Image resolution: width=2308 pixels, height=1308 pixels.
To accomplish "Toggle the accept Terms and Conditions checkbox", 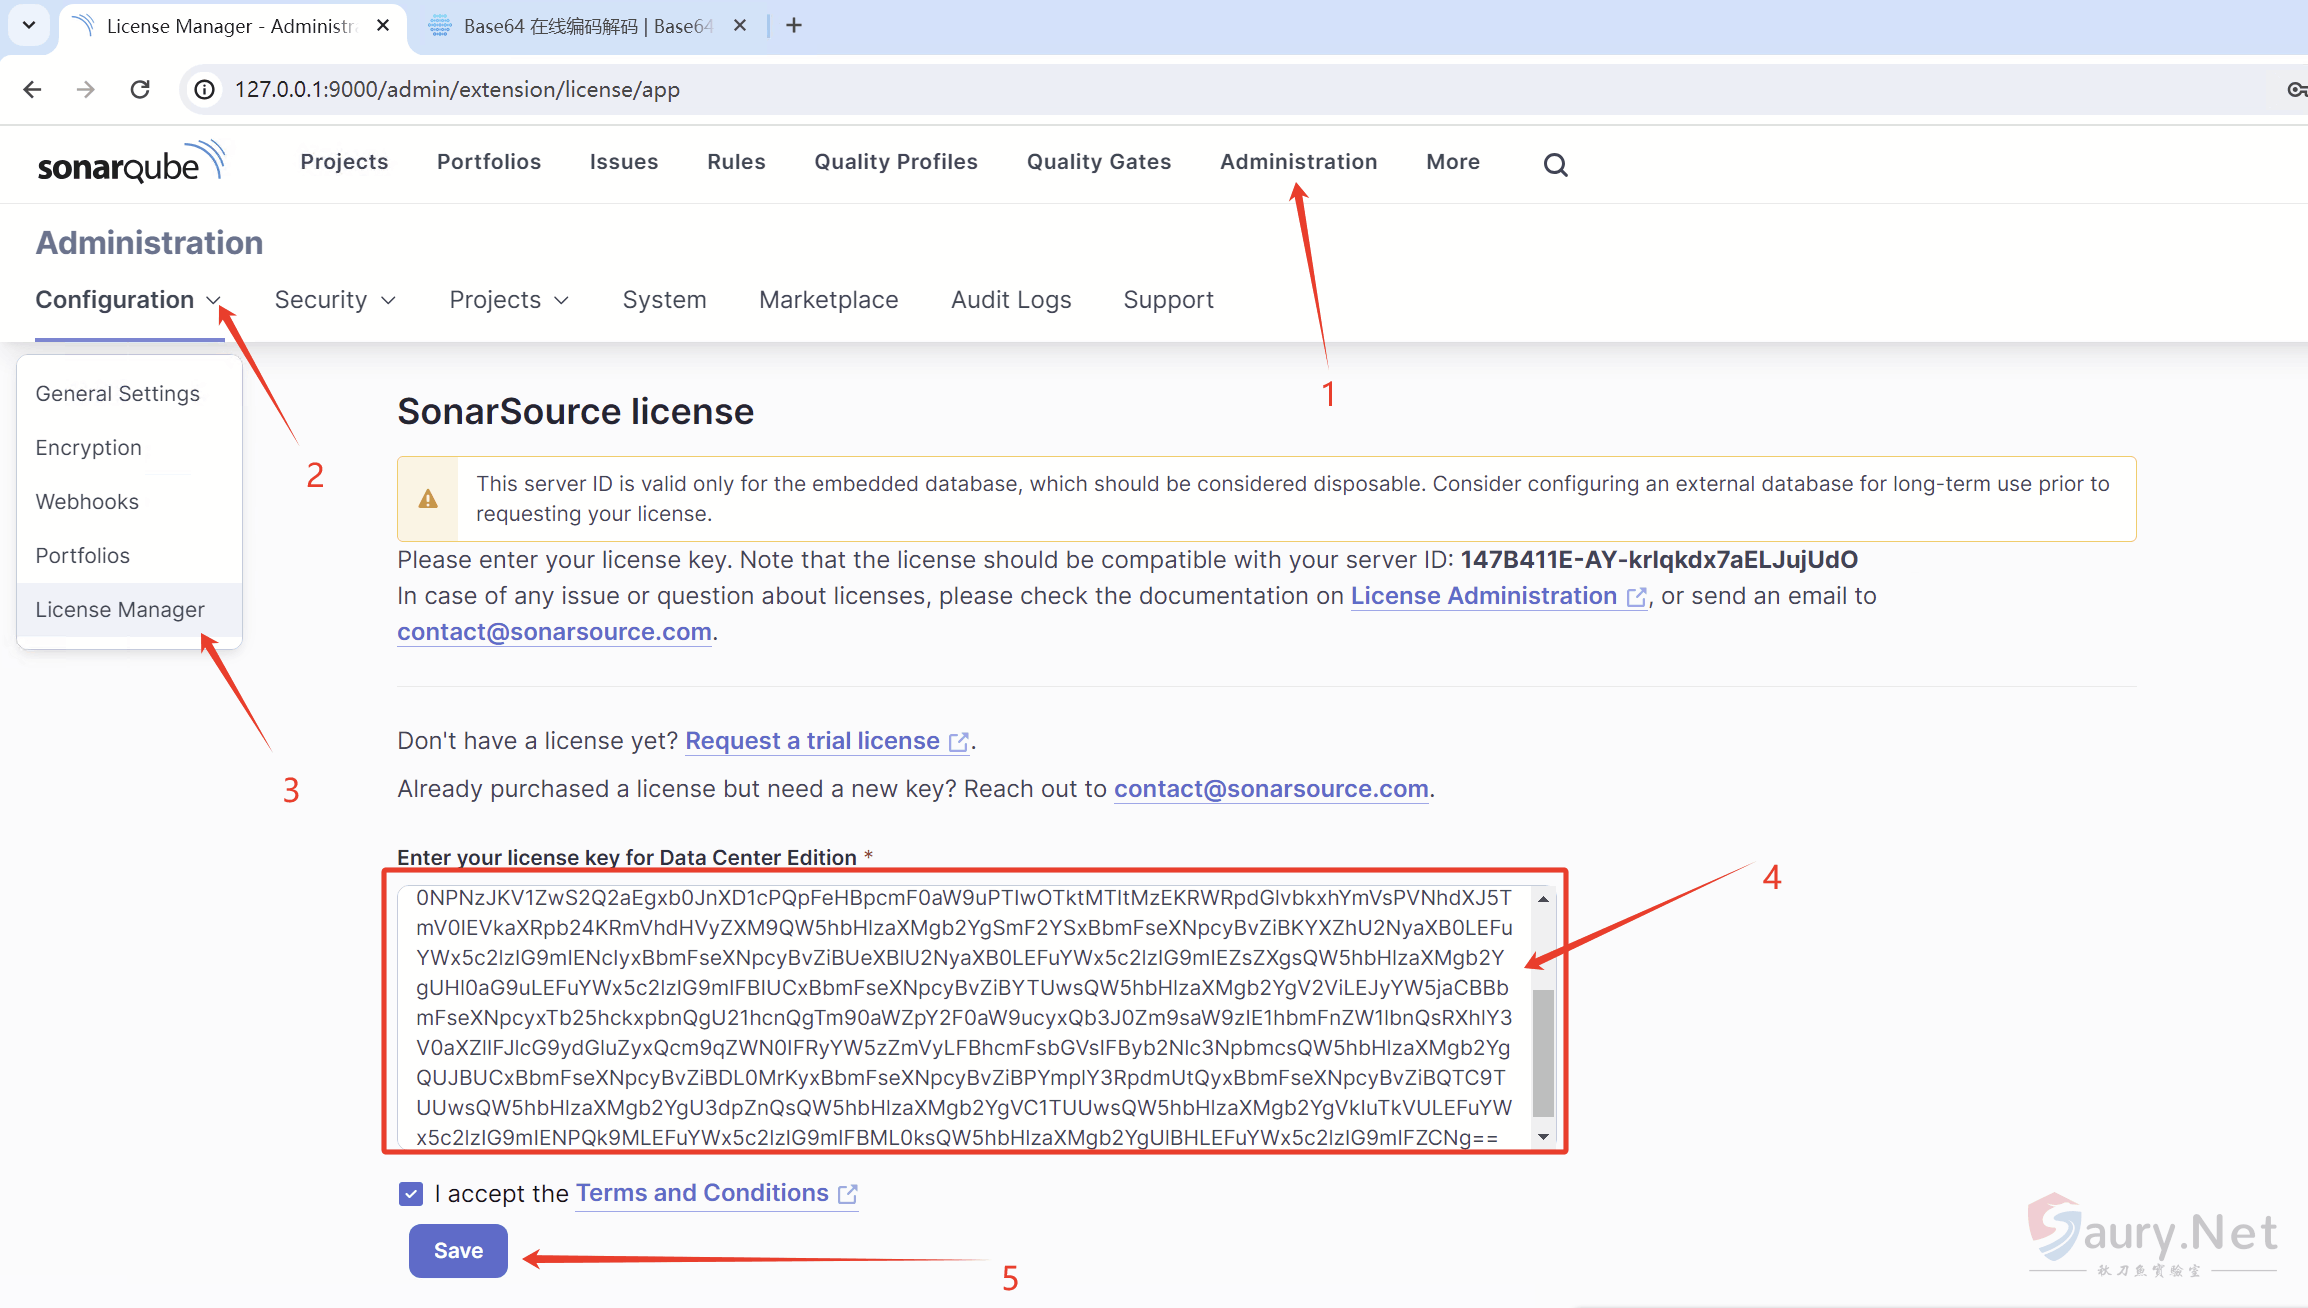I will [411, 1193].
